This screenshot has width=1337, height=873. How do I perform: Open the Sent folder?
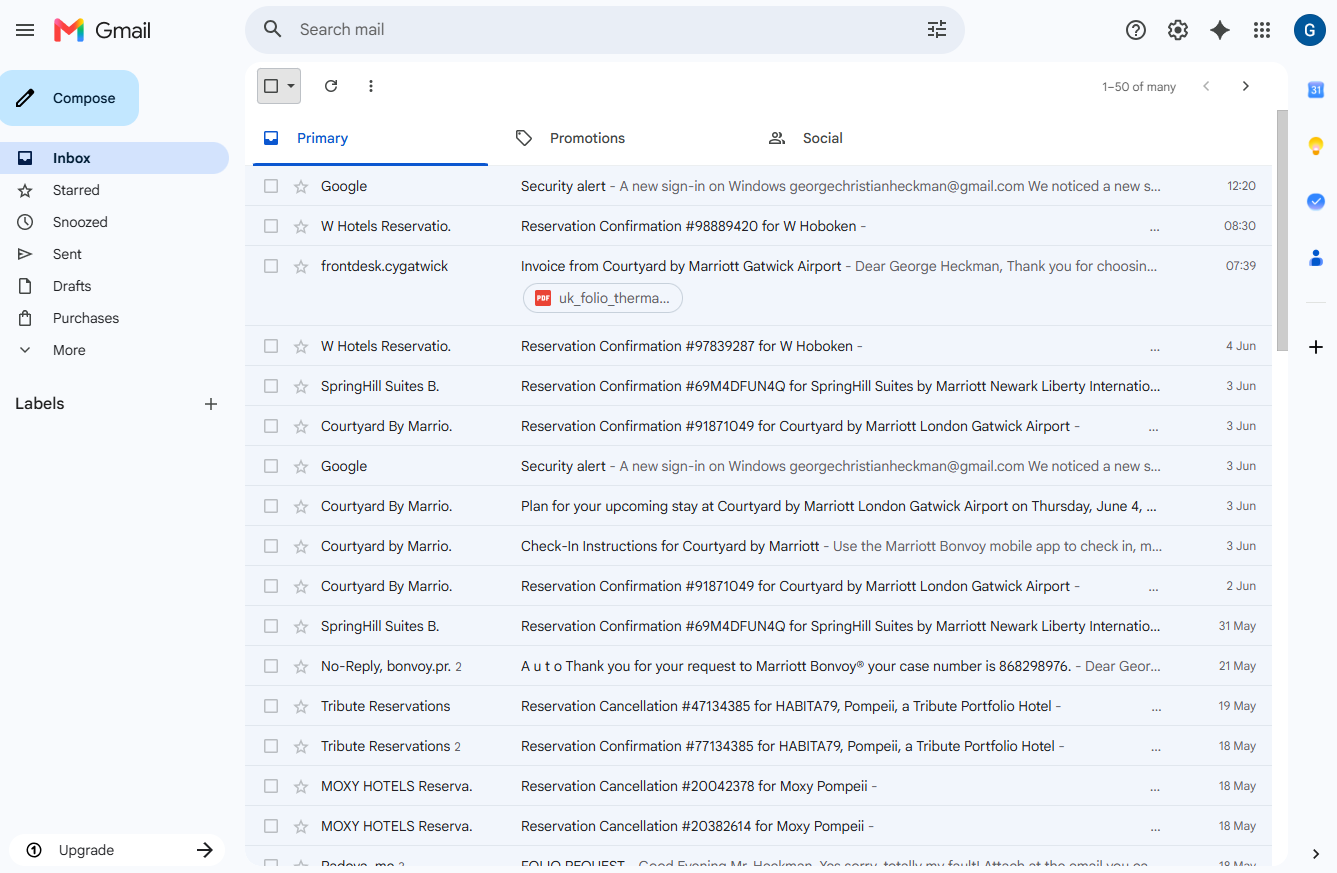click(114, 254)
